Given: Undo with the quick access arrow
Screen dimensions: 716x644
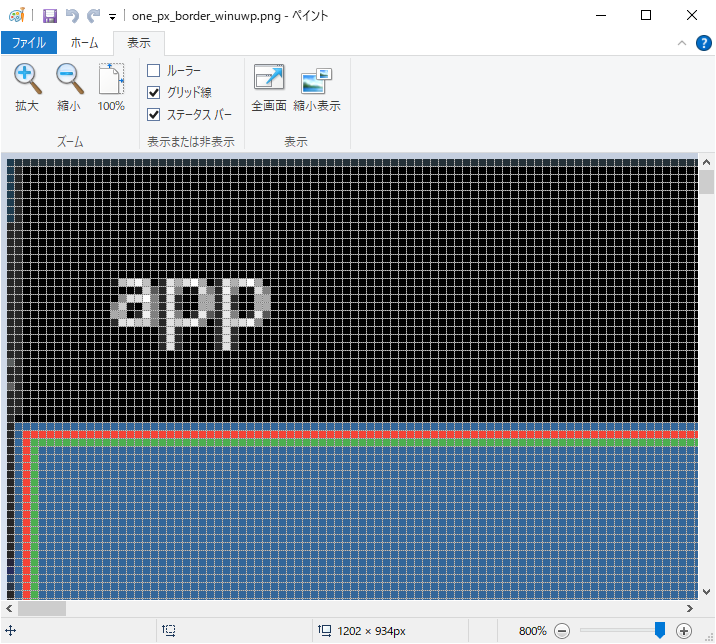Looking at the screenshot, I should coord(72,16).
